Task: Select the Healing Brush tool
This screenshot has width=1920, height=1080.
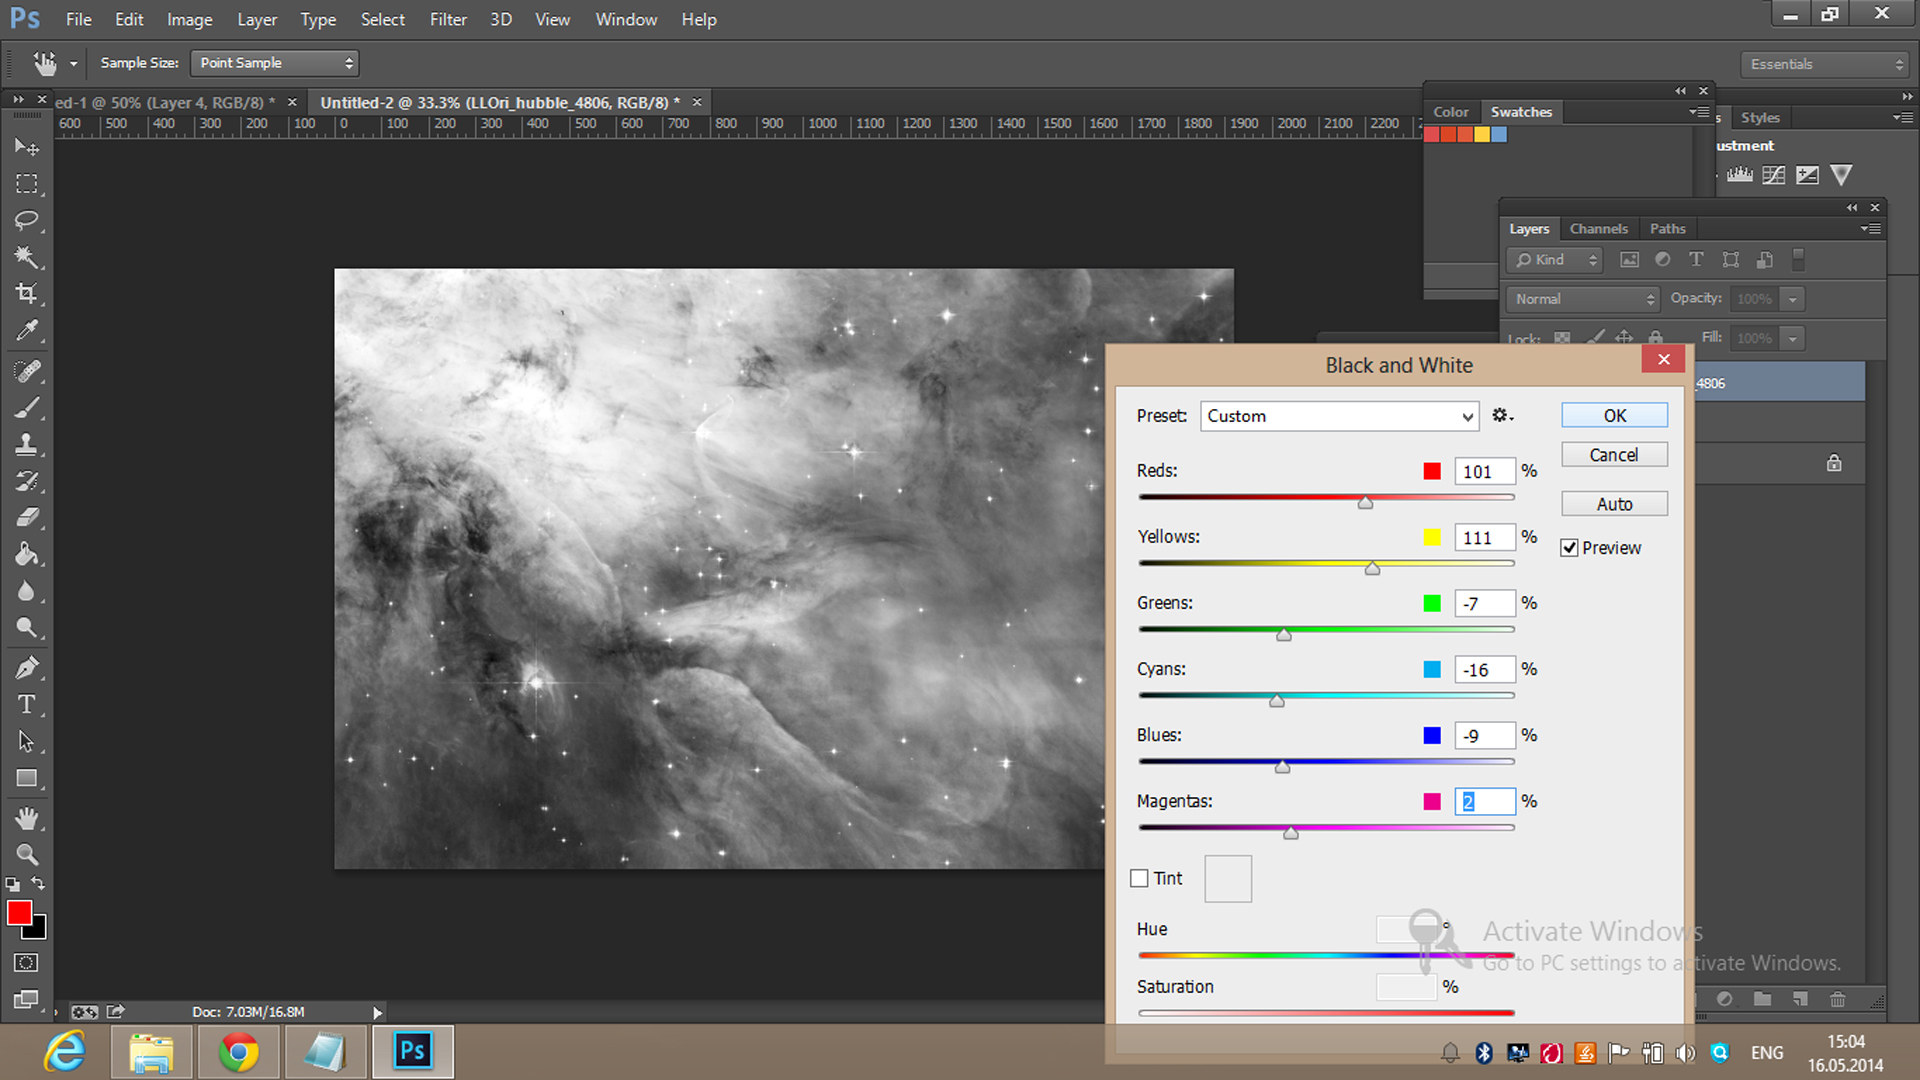Action: pos(27,371)
